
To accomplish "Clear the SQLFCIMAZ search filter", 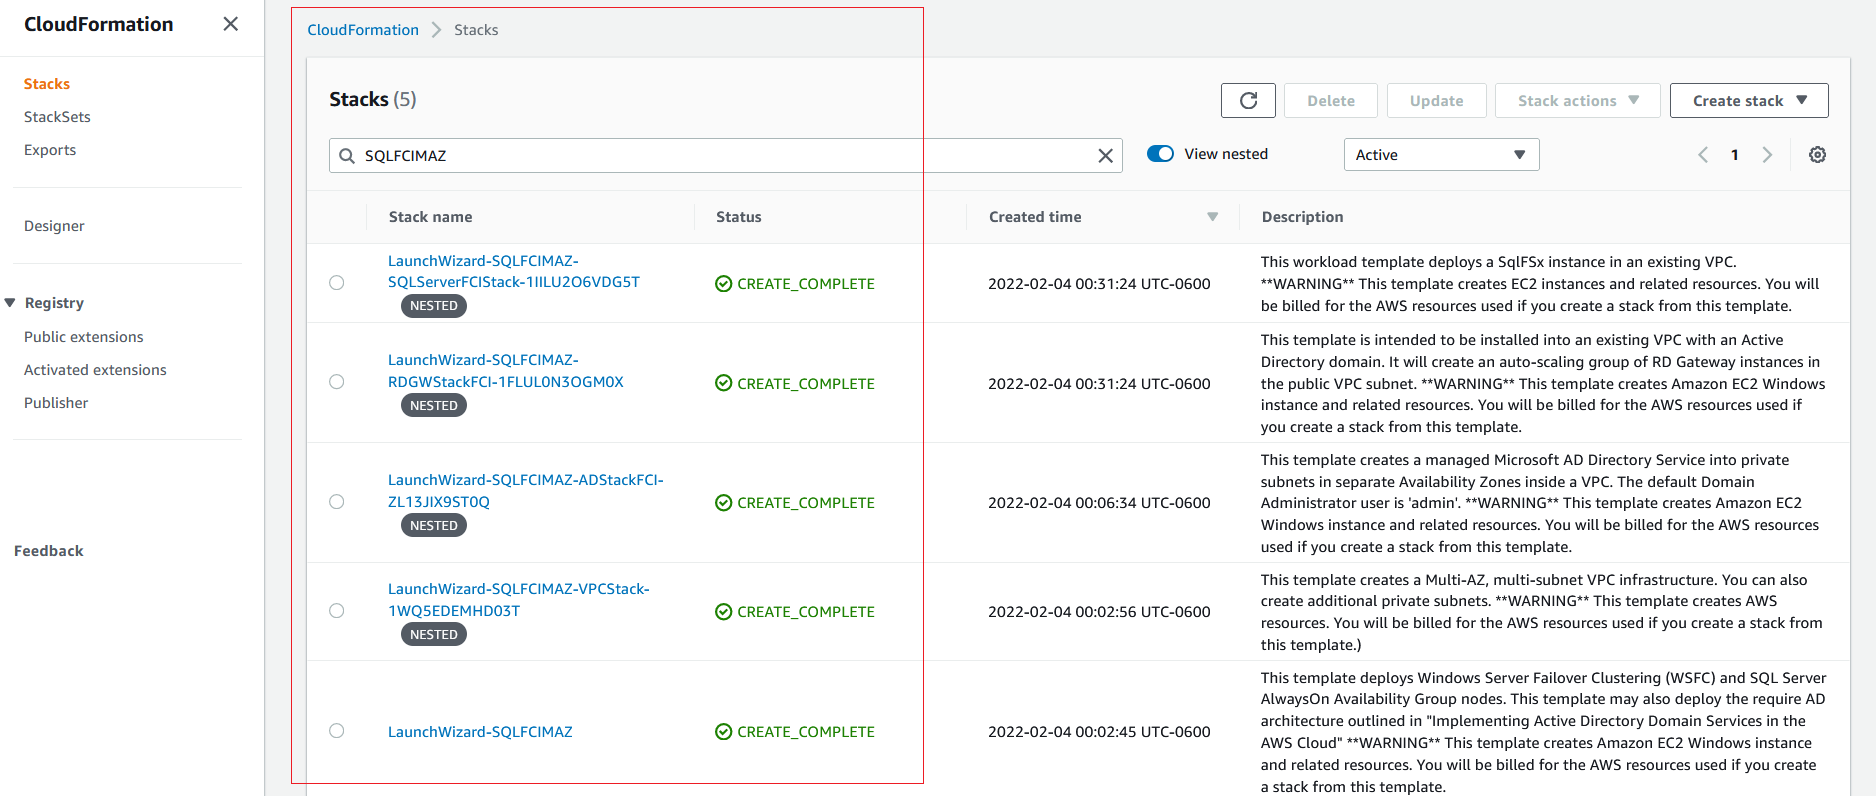I will [x=1105, y=156].
